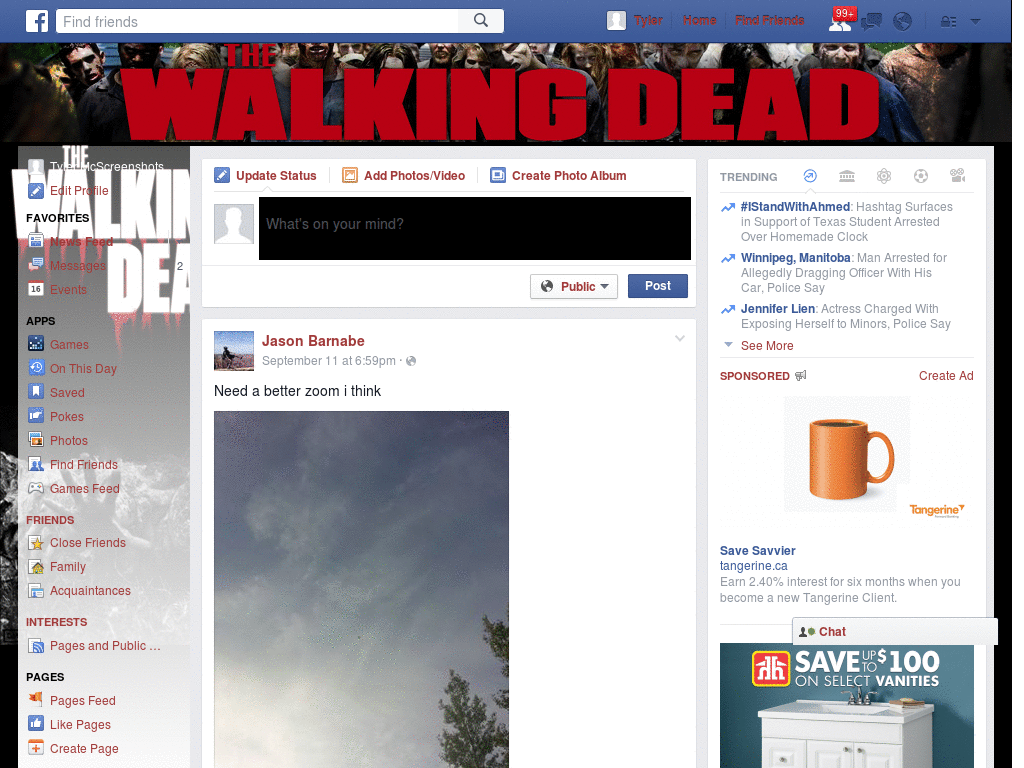Click Tangerine orange mug ad image
The image size is (1024, 768).
coord(846,459)
